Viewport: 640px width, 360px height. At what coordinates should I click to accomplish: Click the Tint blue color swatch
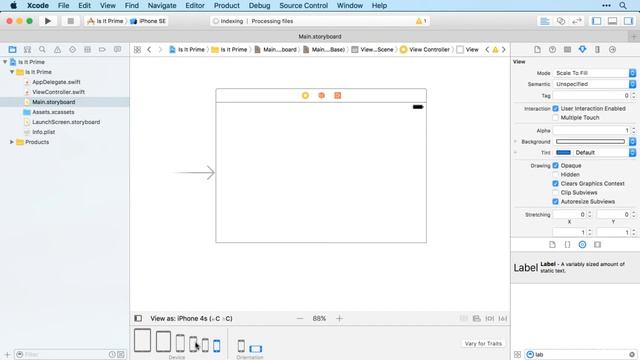pos(563,153)
